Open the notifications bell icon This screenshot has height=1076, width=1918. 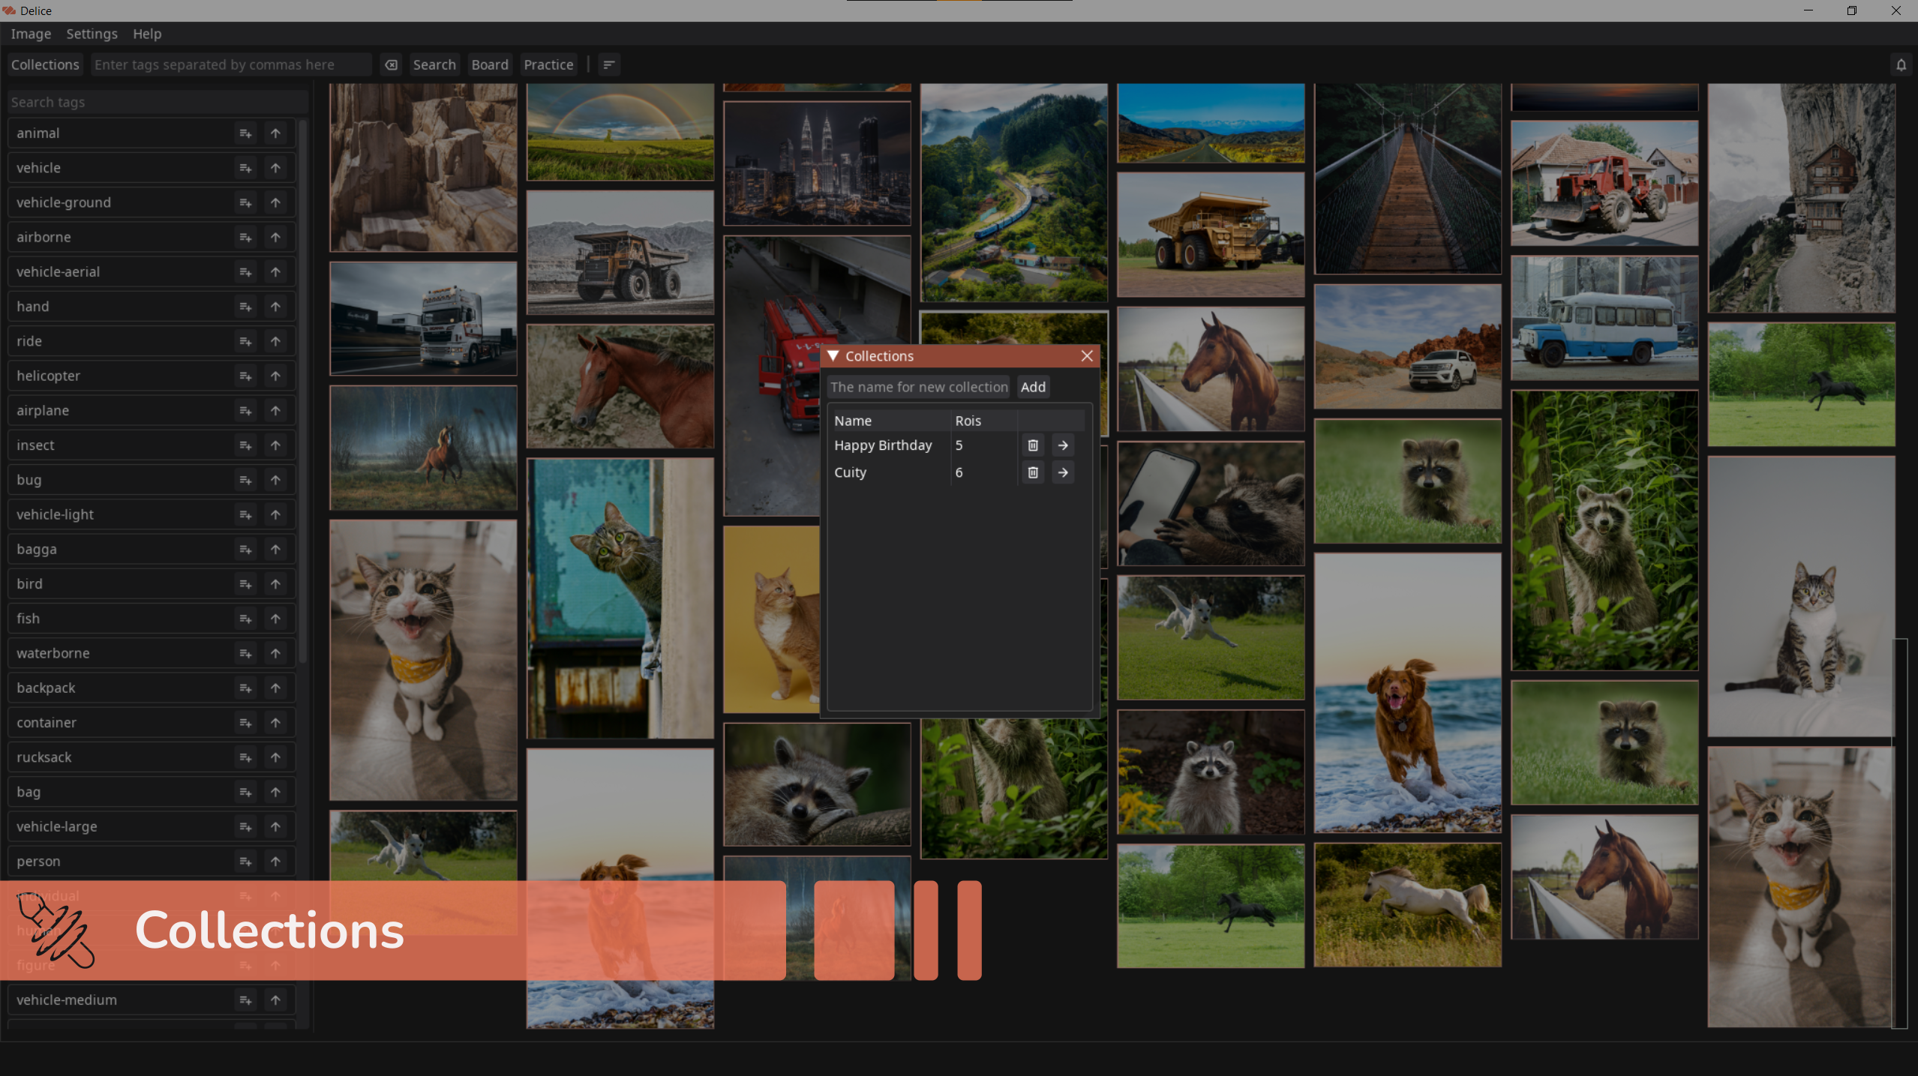coord(1900,65)
